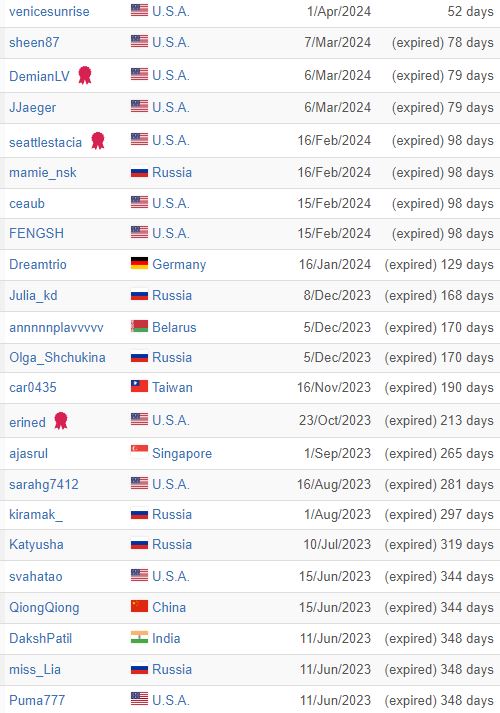Open the Germany country link
This screenshot has width=500, height=713.
(x=179, y=265)
